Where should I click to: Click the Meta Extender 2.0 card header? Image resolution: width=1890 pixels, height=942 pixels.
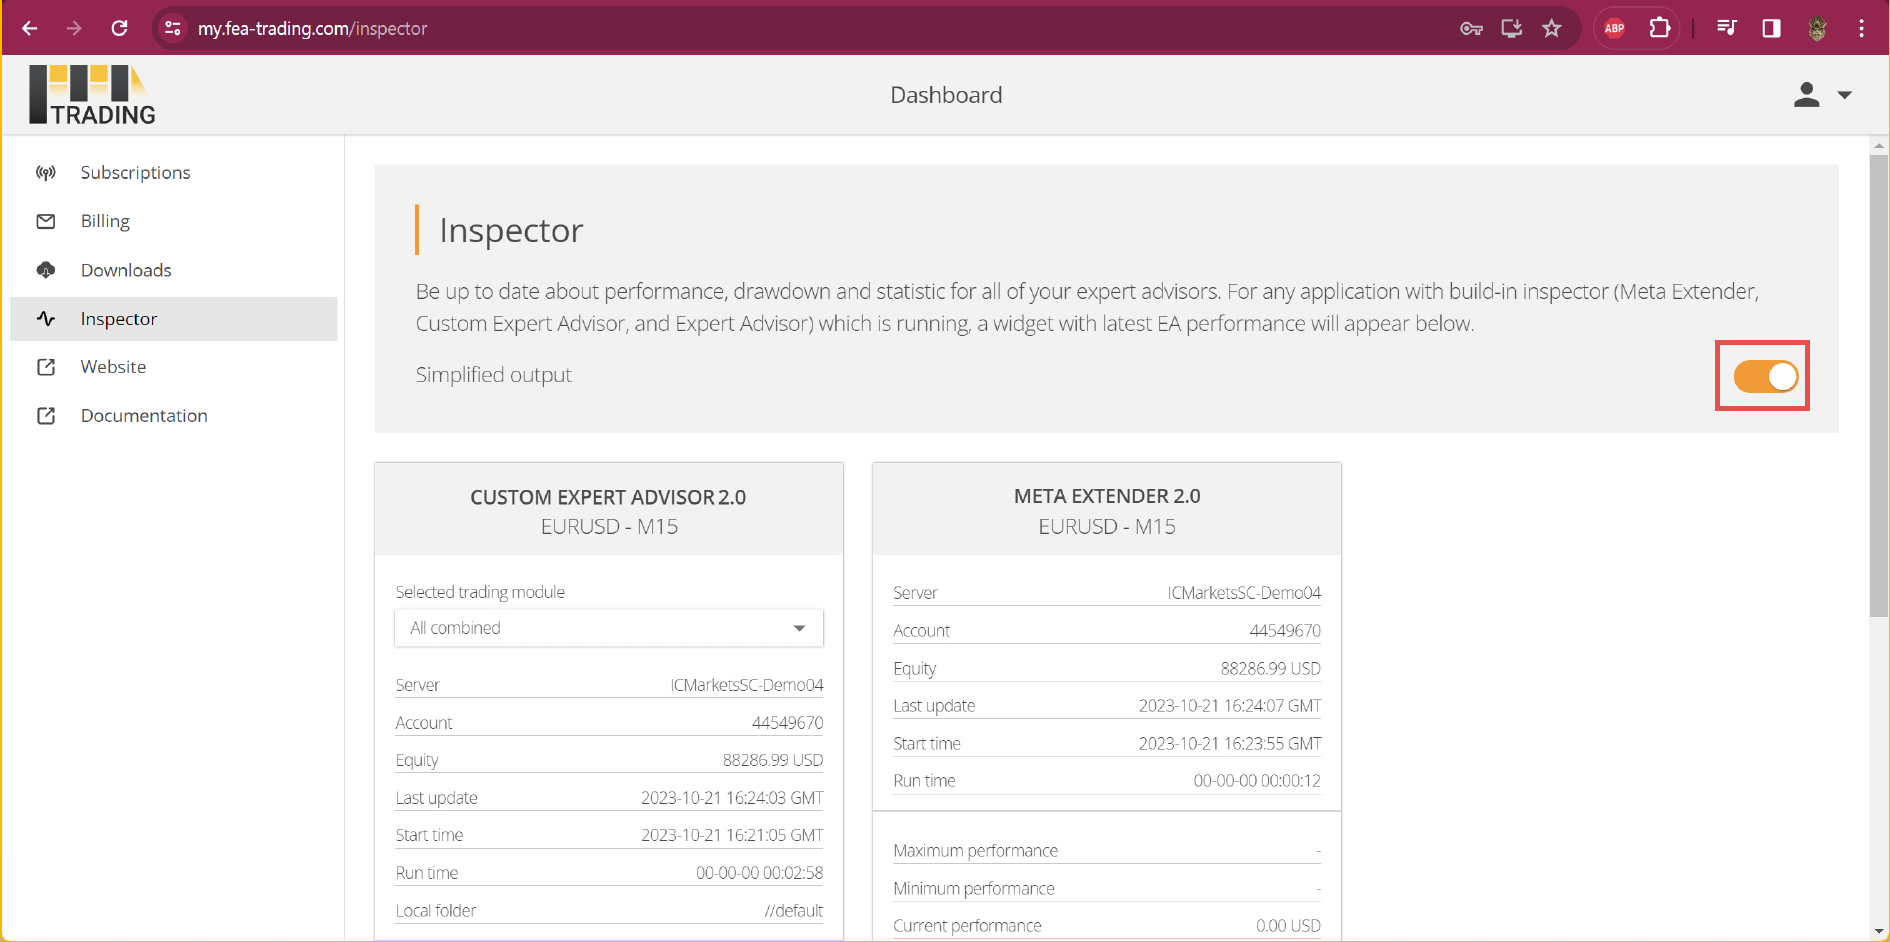(1107, 510)
